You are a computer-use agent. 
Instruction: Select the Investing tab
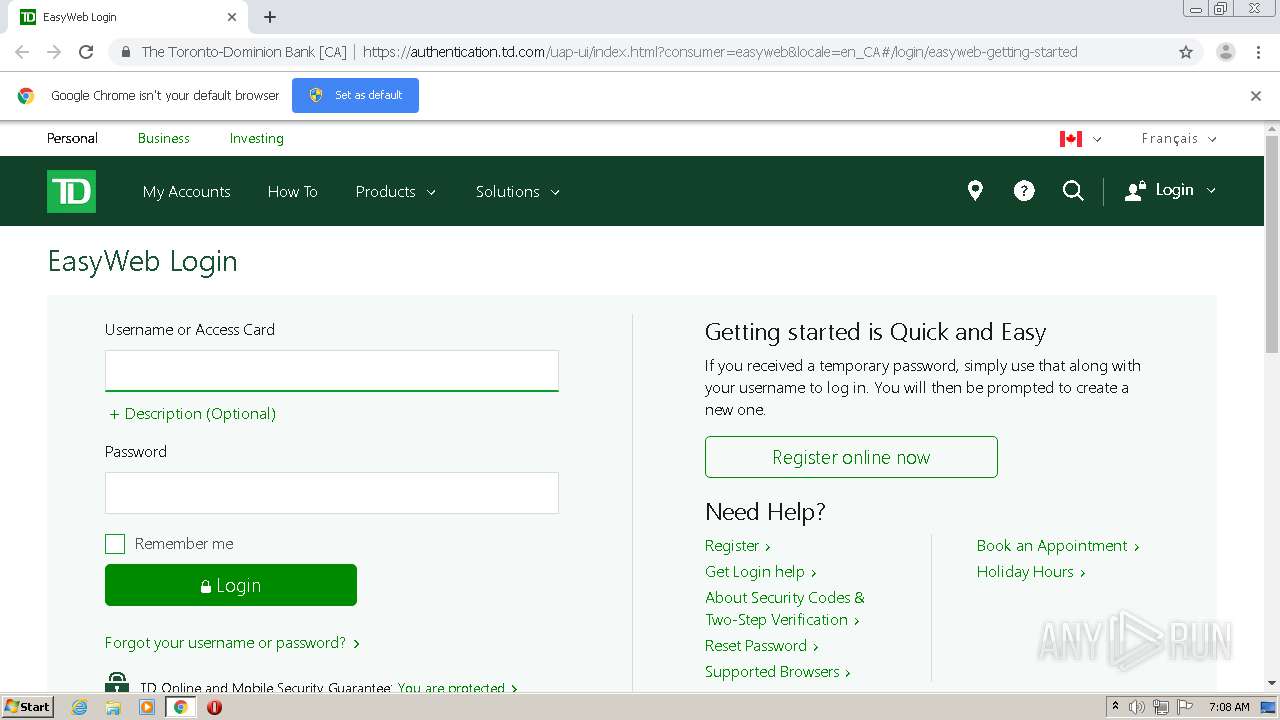tap(257, 138)
